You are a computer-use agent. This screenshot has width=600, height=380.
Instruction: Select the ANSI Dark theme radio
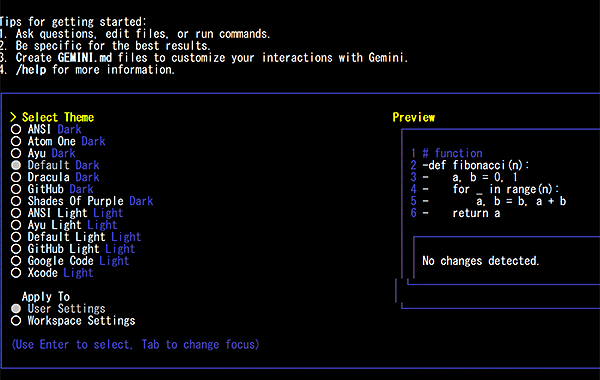pos(16,129)
